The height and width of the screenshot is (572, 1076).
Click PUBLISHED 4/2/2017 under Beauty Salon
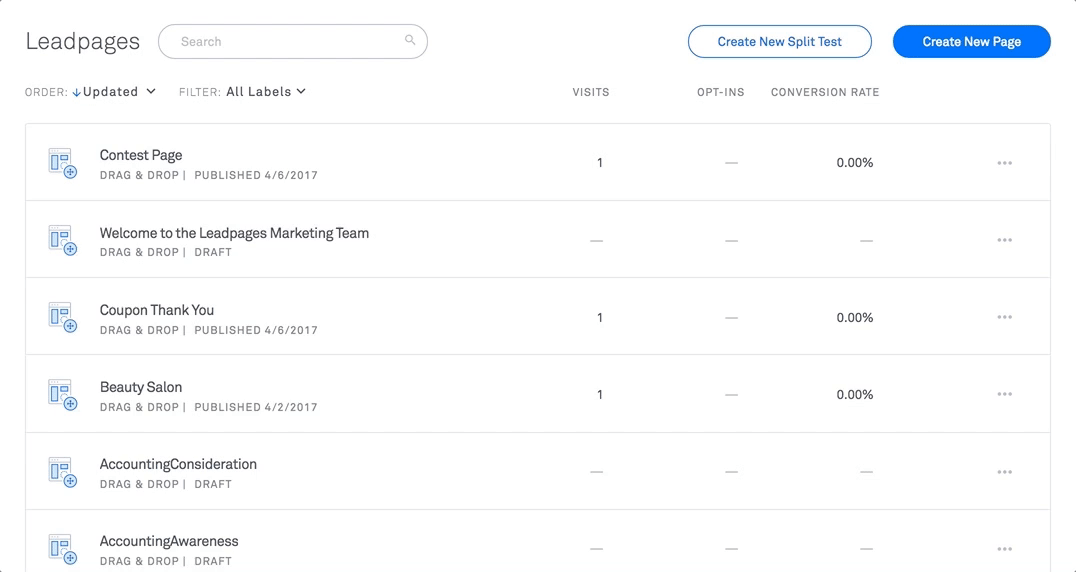point(256,407)
